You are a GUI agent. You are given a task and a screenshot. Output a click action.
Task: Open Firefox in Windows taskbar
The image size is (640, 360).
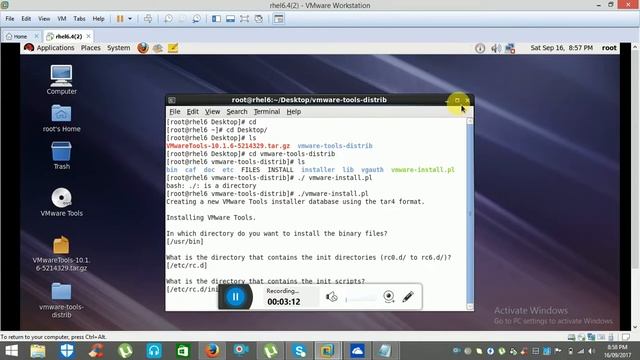212,351
